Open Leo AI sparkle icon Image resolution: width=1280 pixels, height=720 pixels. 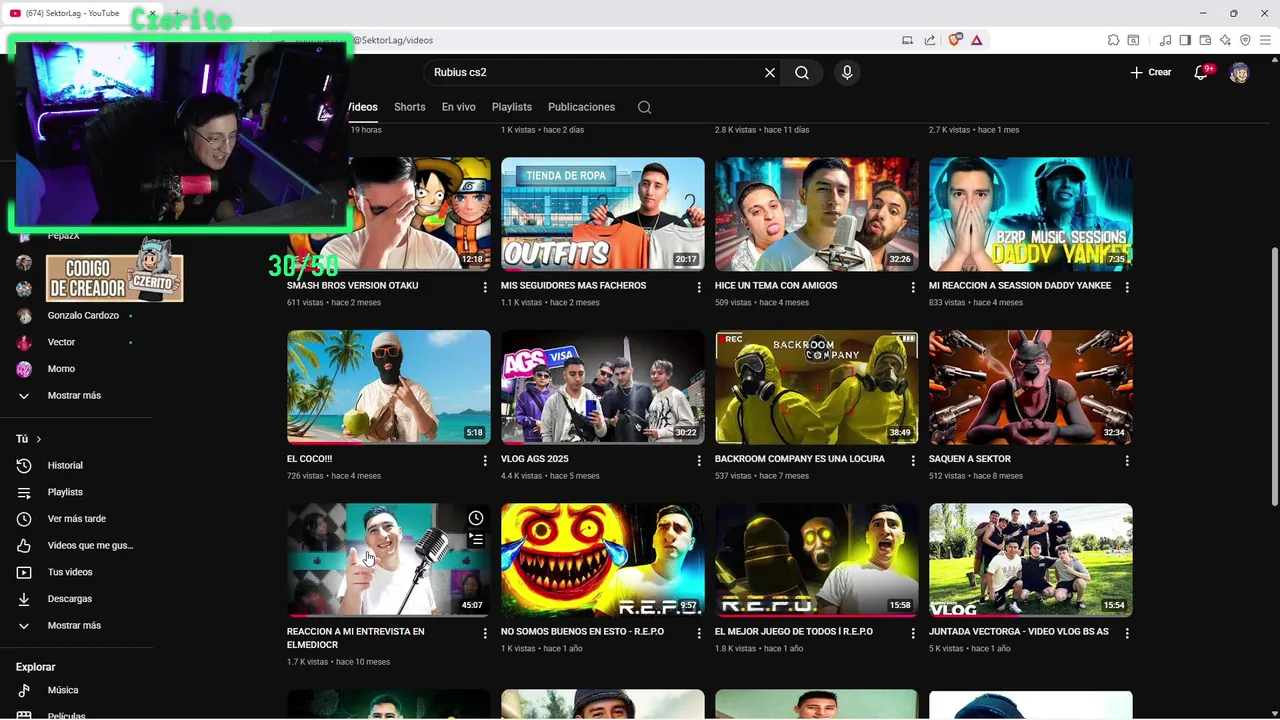(x=1225, y=40)
